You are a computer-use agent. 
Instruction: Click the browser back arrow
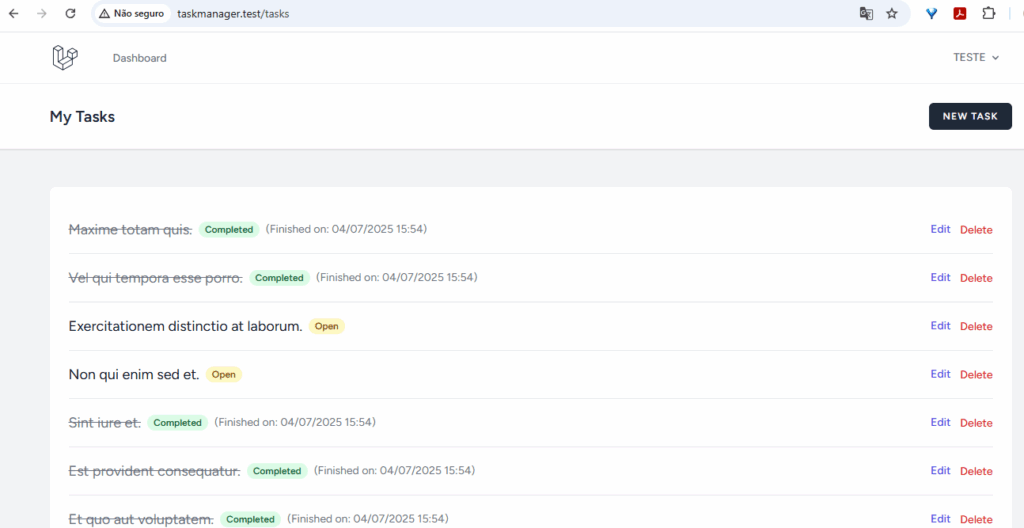(14, 14)
